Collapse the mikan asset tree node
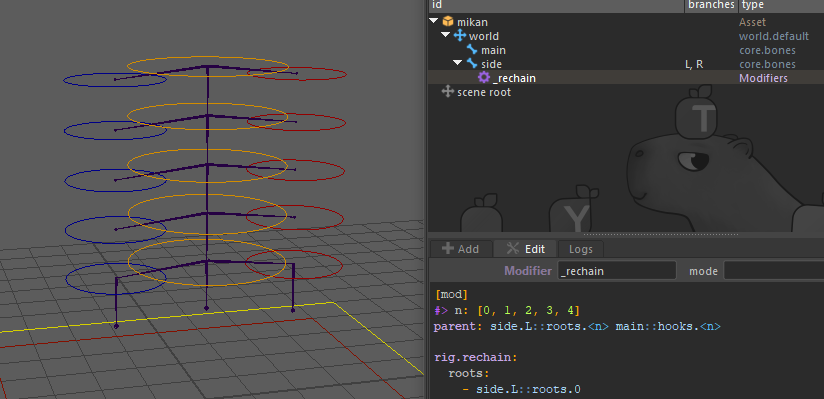Screen dimensions: 824x399 click(434, 21)
